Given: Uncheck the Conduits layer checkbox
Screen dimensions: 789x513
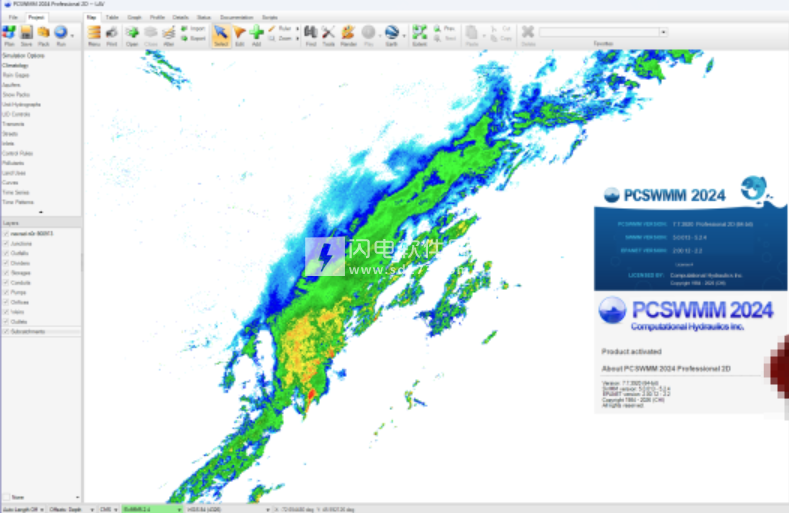Looking at the screenshot, I should 6,281.
